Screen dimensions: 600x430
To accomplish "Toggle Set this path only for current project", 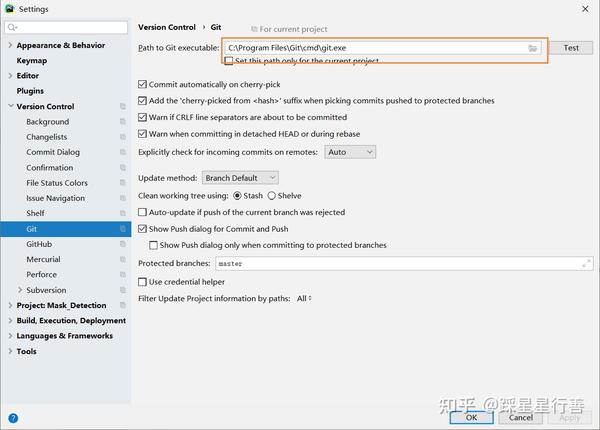I will (x=229, y=60).
